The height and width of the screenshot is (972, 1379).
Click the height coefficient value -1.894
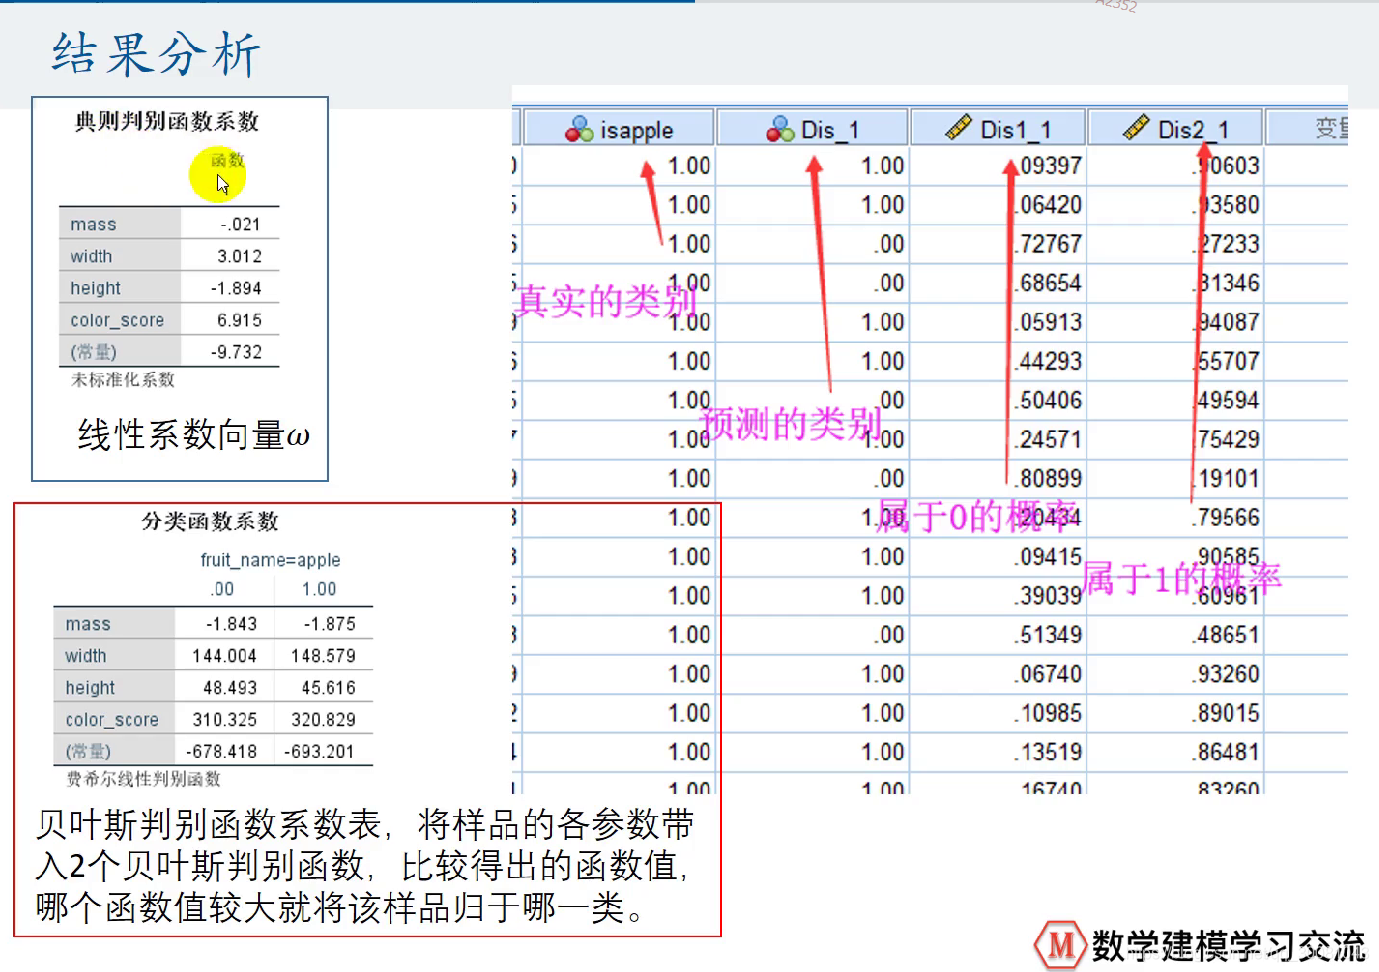click(x=236, y=288)
